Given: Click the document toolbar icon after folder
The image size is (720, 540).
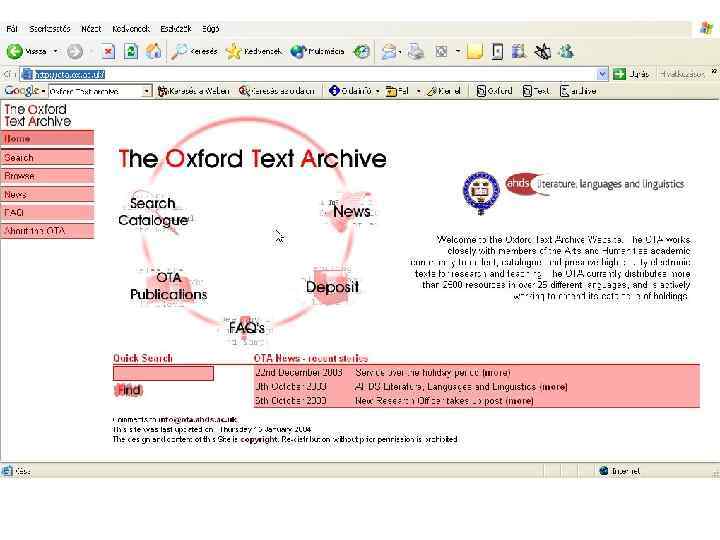Looking at the screenshot, I should (497, 51).
